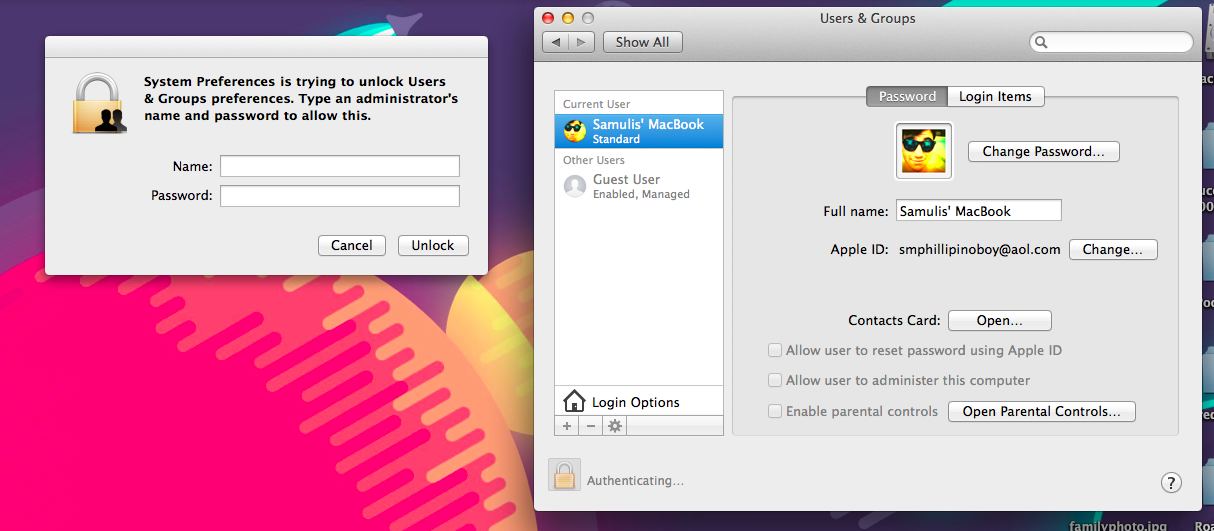This screenshot has height=531, width=1214.
Task: Click Open Parental Controls button
Action: click(x=1042, y=412)
